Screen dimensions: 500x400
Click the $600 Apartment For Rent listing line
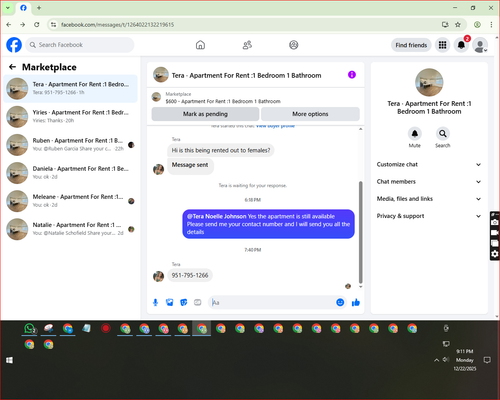tap(223, 101)
